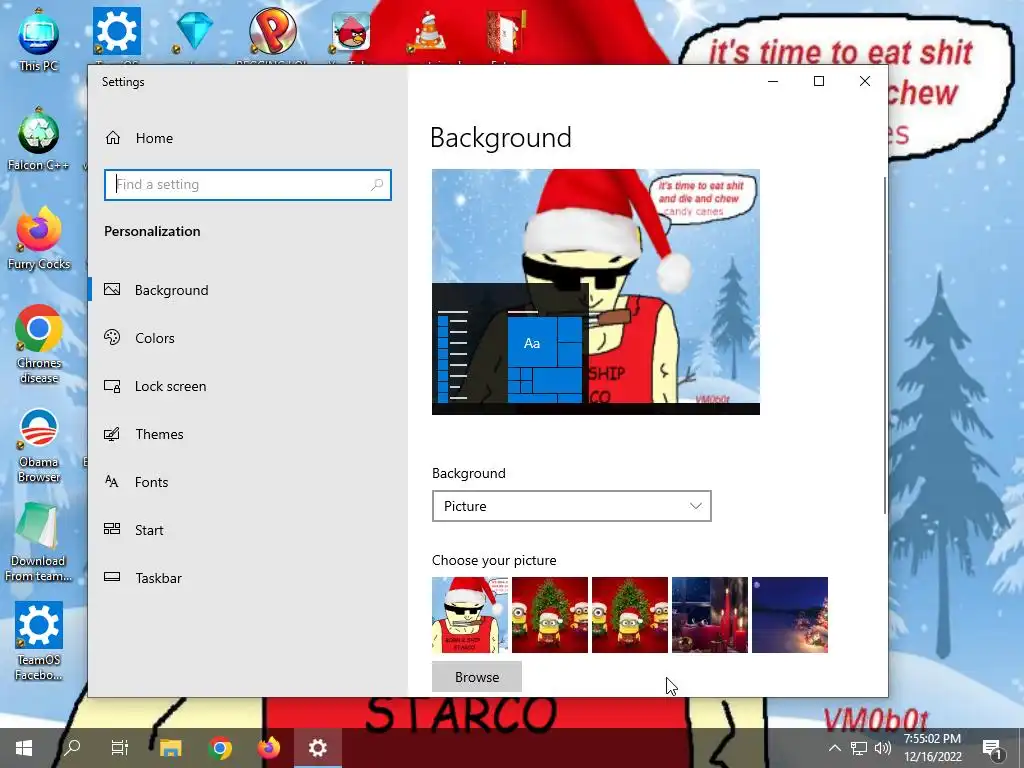Click the volume speaker tray icon

coord(882,748)
